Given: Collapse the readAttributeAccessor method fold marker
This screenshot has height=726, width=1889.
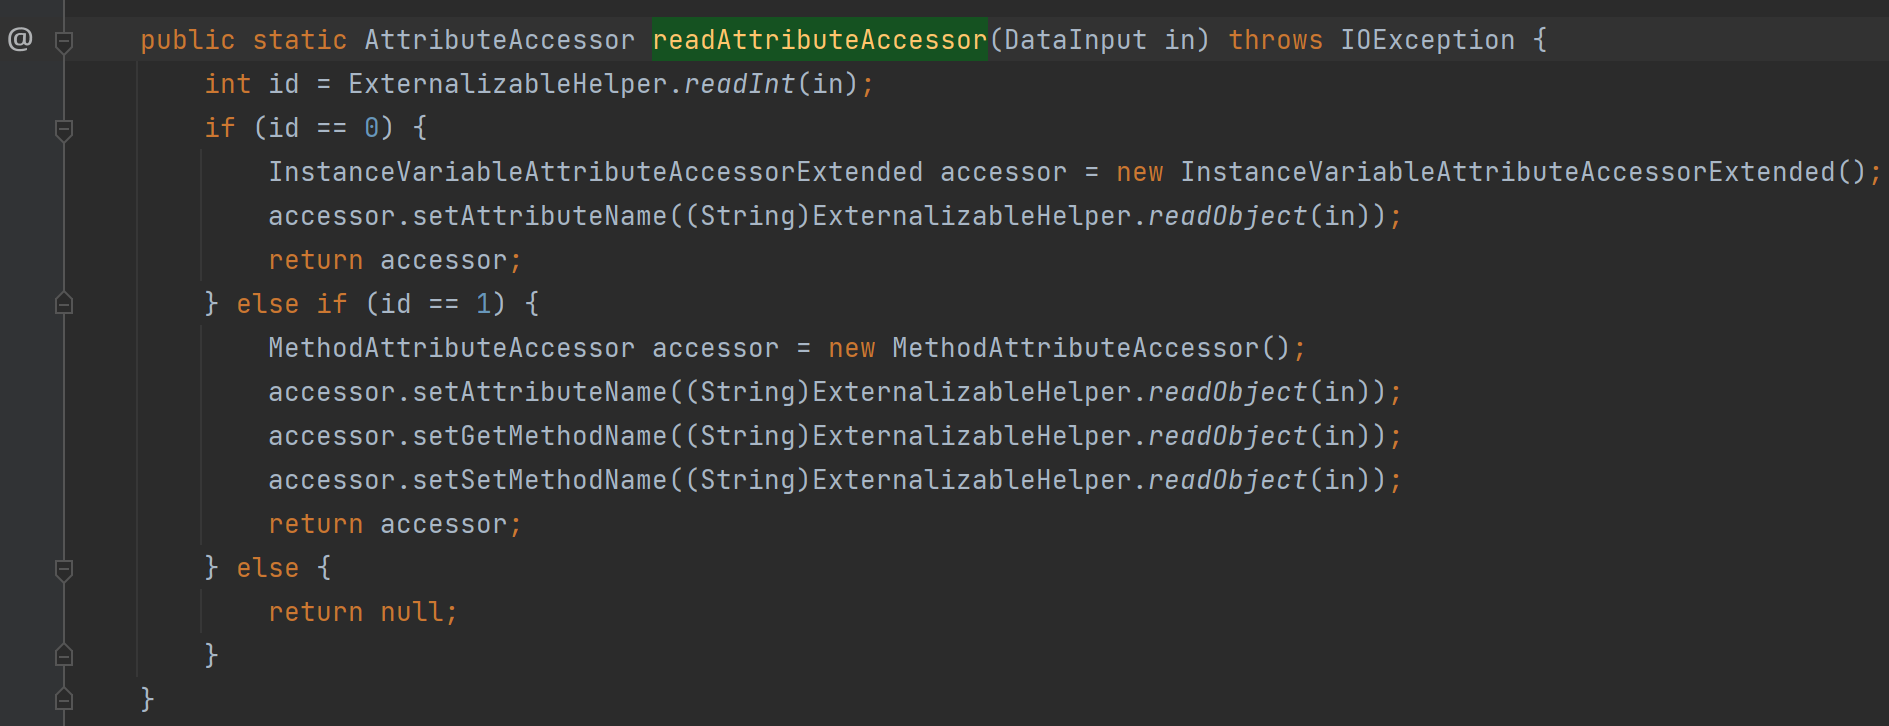Looking at the screenshot, I should click(64, 41).
